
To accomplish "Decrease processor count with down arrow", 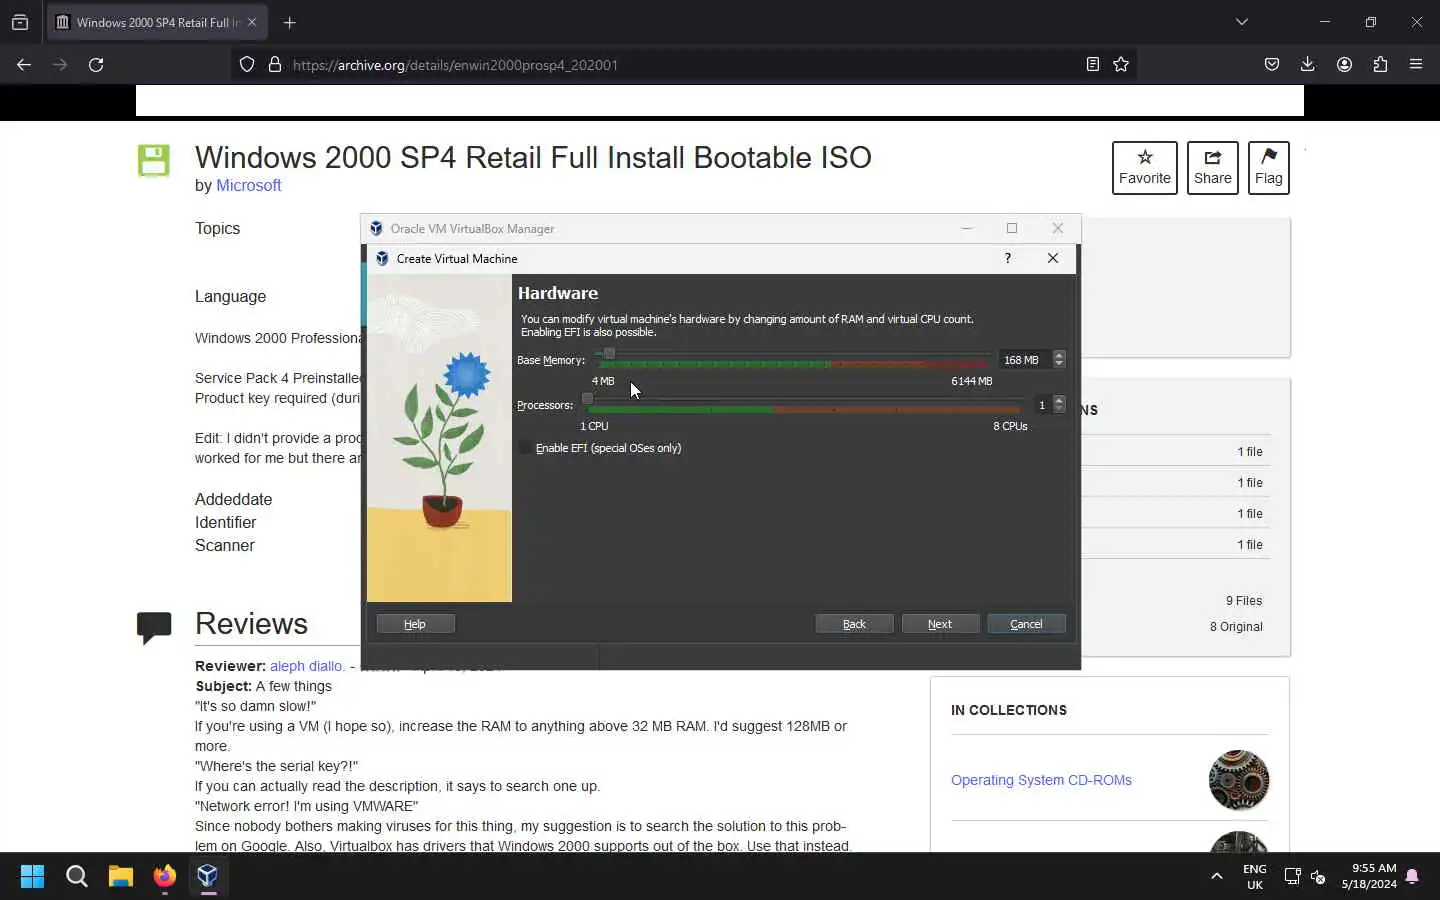I will point(1059,409).
